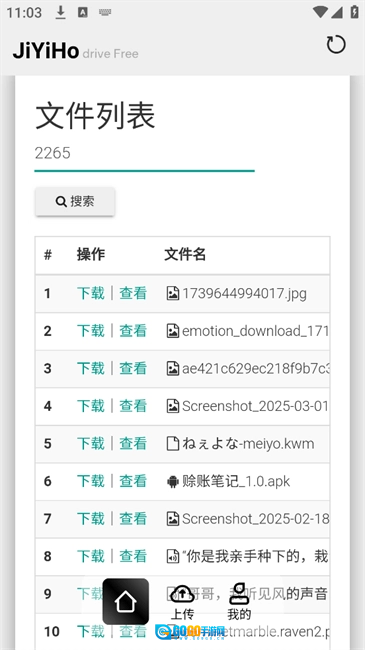Click the audio file icon in row 8
Screen dimensions: 365x650
[173, 556]
